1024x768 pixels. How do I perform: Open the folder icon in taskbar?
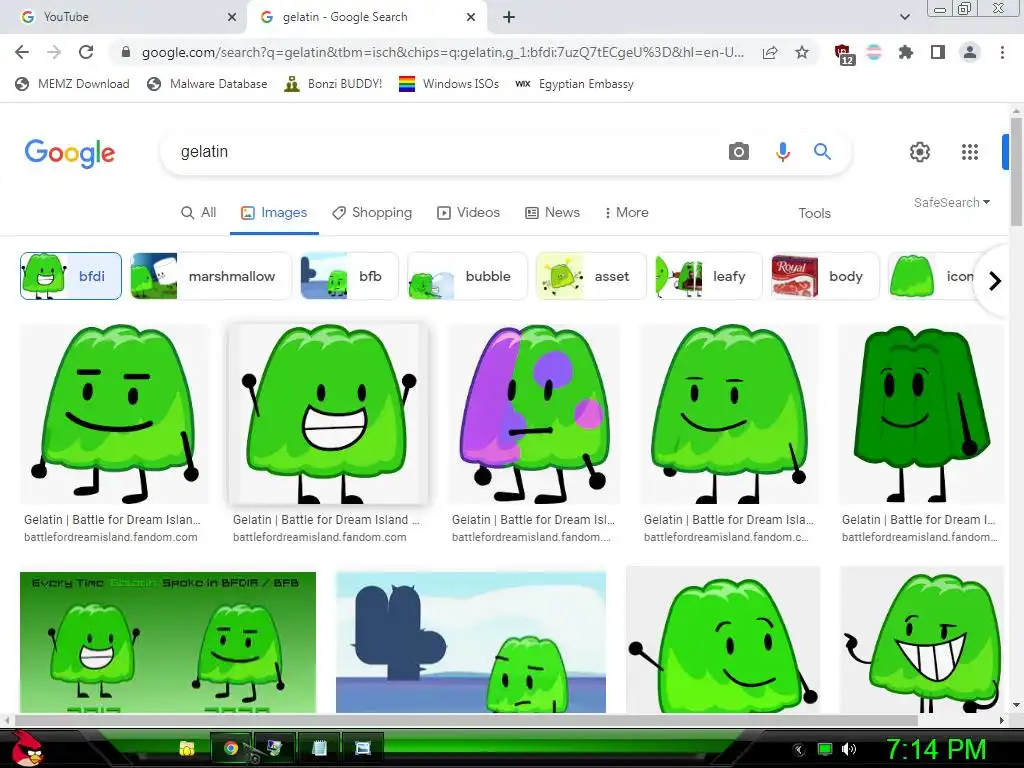click(187, 748)
